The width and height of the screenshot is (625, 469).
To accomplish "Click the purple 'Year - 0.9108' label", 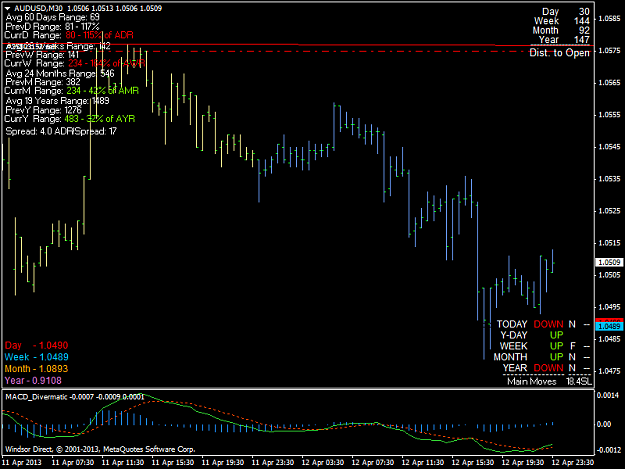I will coord(33,381).
